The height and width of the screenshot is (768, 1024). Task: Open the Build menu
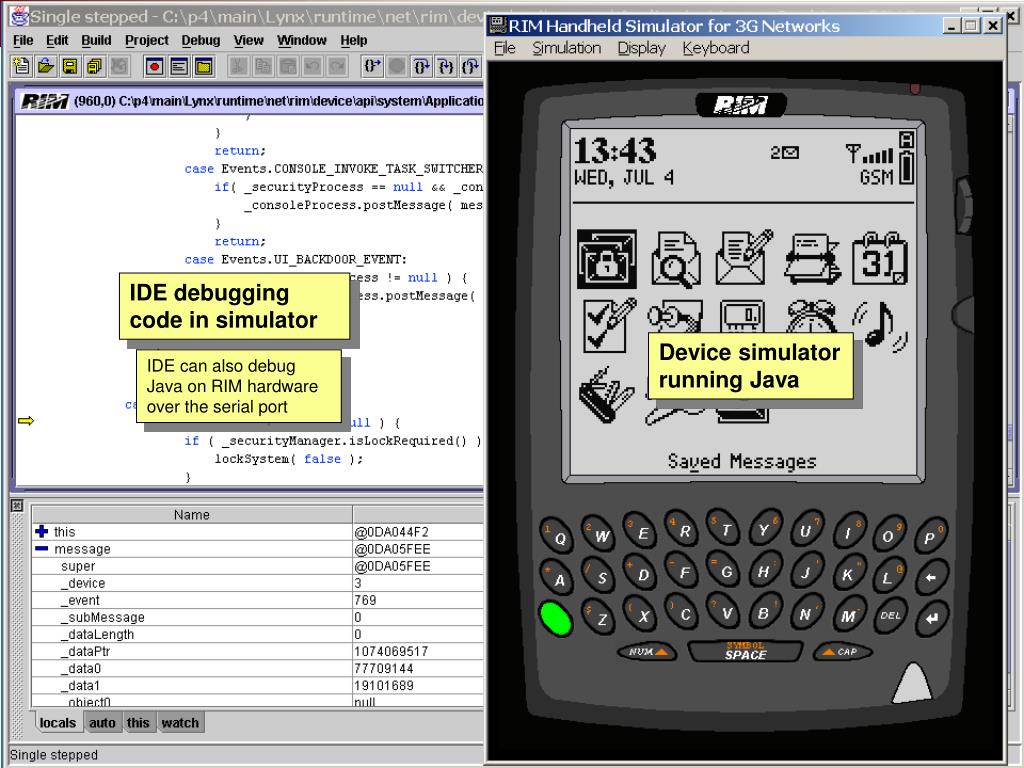click(96, 40)
